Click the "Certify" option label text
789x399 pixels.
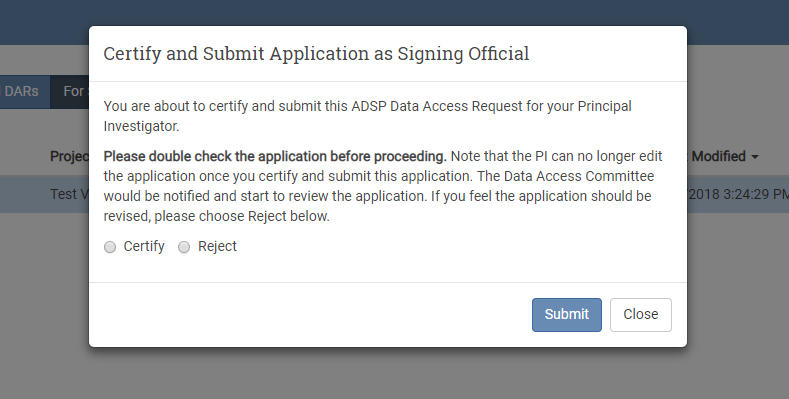[x=144, y=247]
